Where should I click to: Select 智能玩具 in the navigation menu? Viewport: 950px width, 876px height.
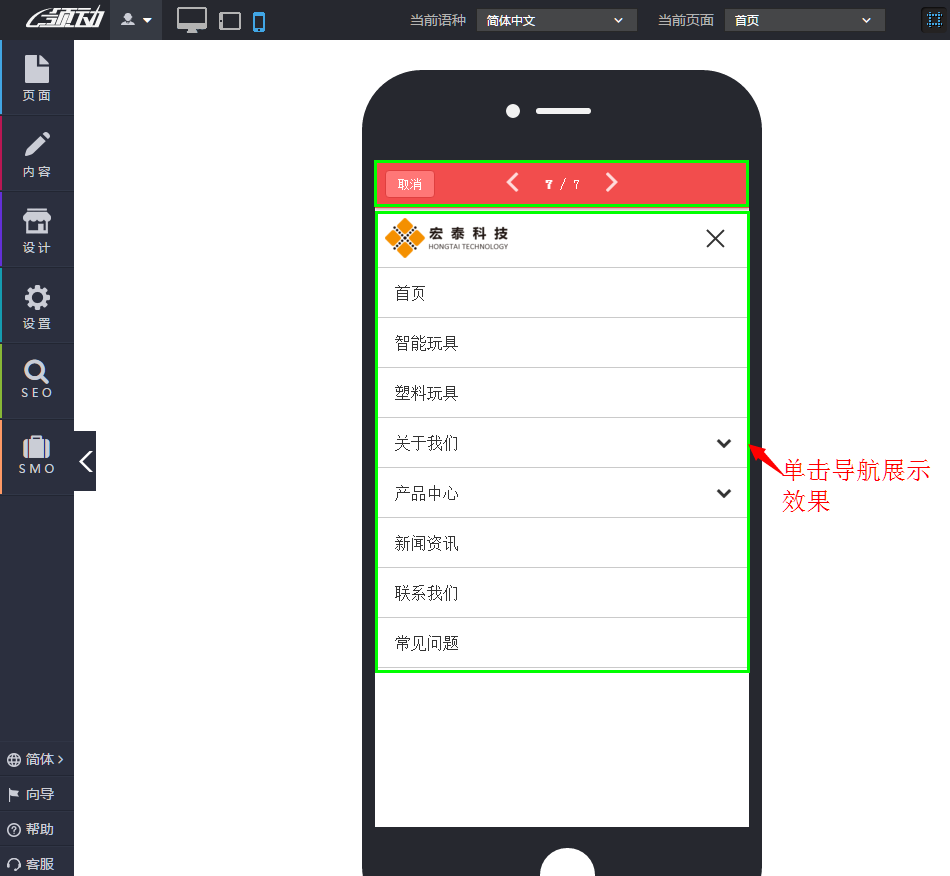pos(427,342)
